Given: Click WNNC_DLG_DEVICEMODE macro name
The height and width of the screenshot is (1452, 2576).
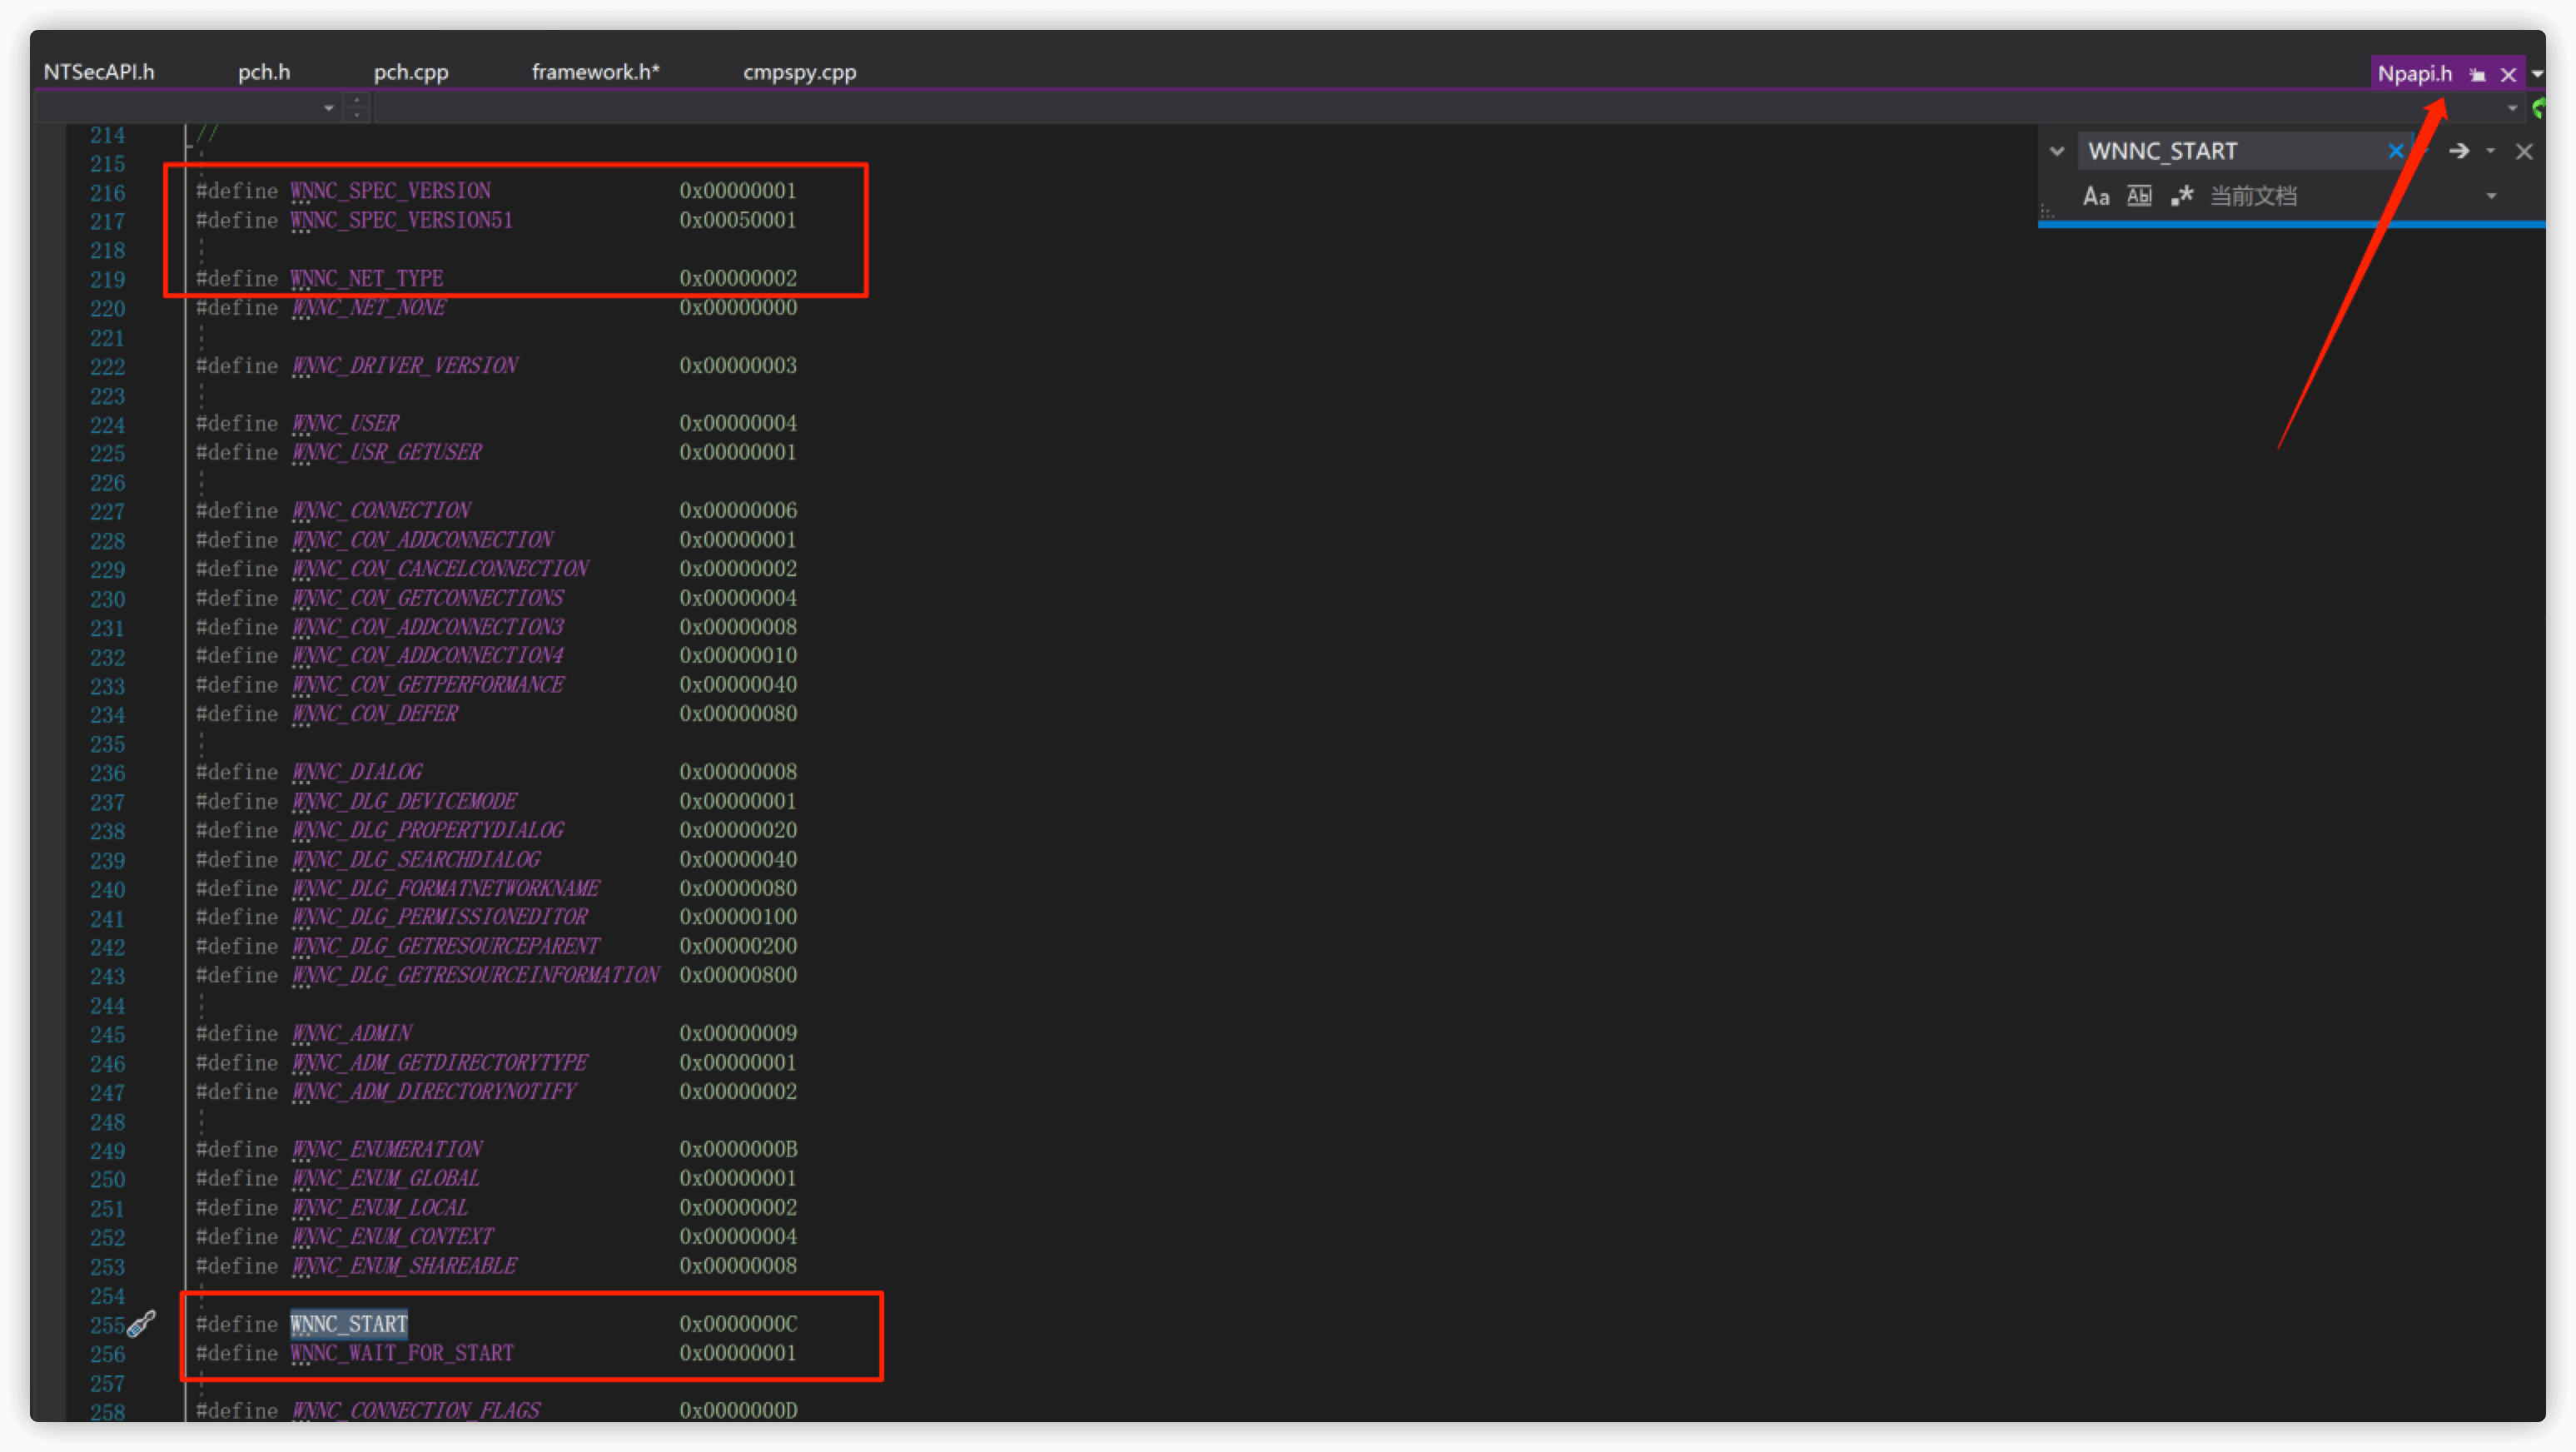Looking at the screenshot, I should pyautogui.click(x=404, y=801).
